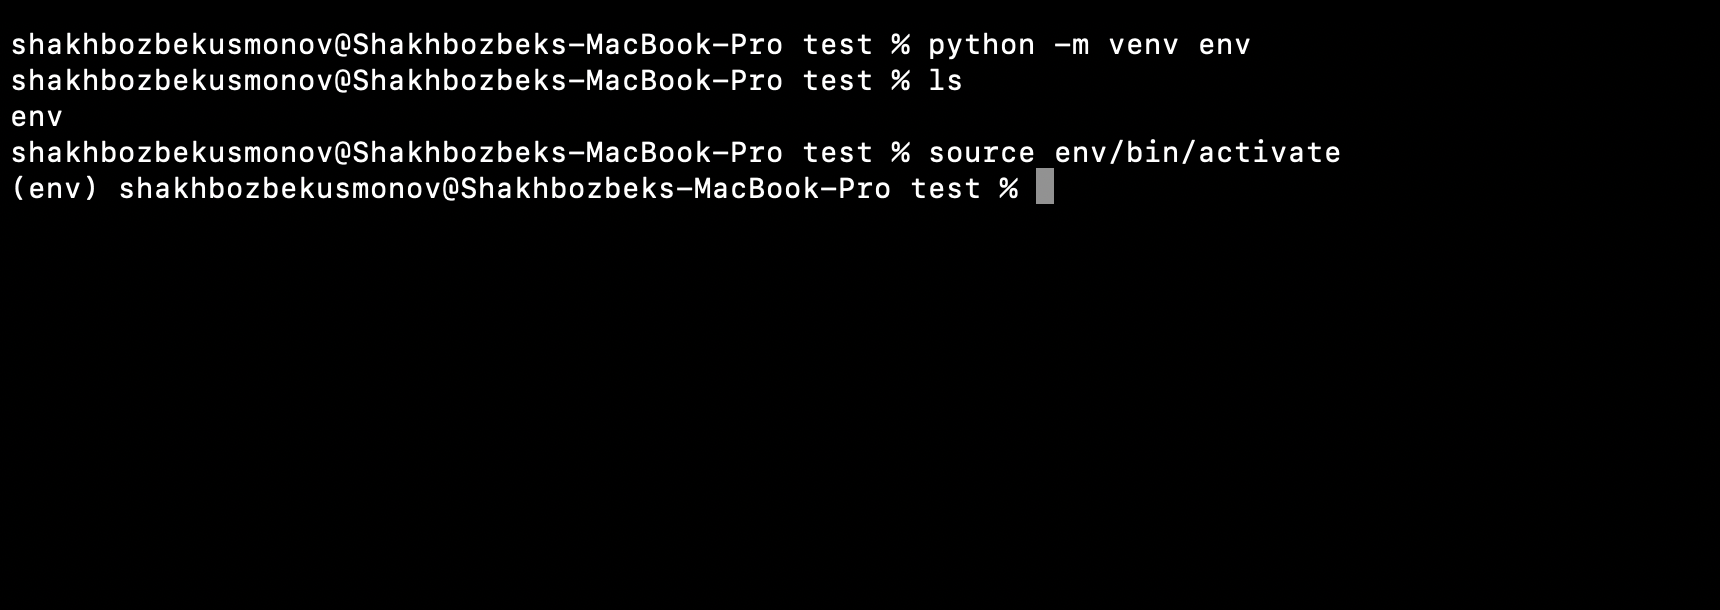1720x610 pixels.
Task: Click the hostname on the source command line
Action: coord(568,153)
